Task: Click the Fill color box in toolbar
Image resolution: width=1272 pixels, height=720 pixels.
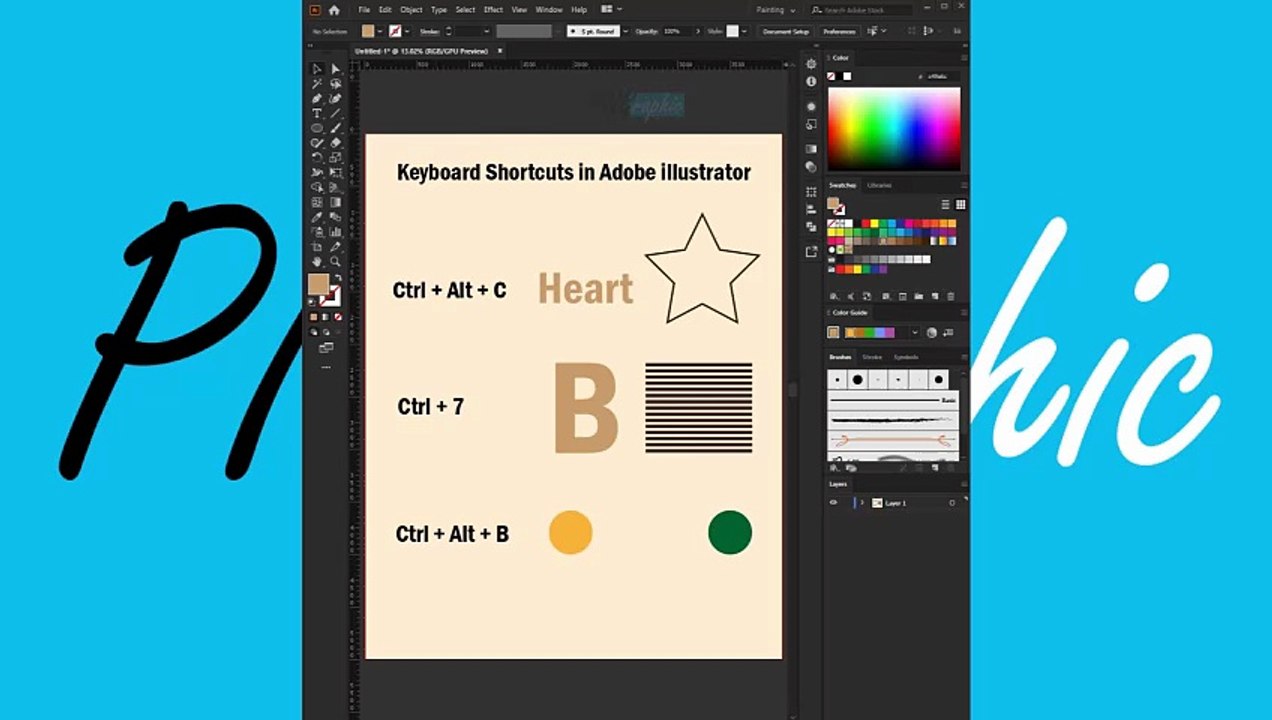Action: coord(318,284)
